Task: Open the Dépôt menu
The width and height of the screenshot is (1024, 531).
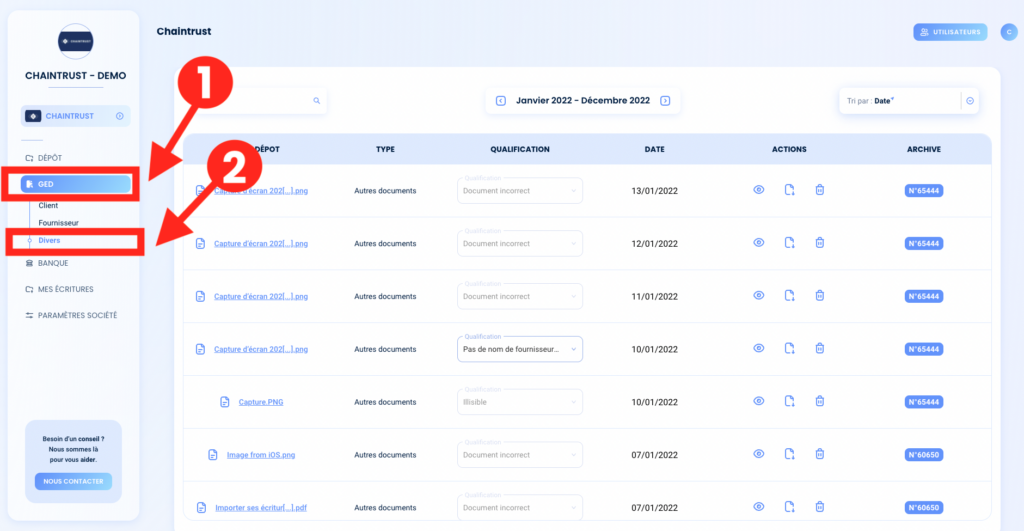Action: 50,158
